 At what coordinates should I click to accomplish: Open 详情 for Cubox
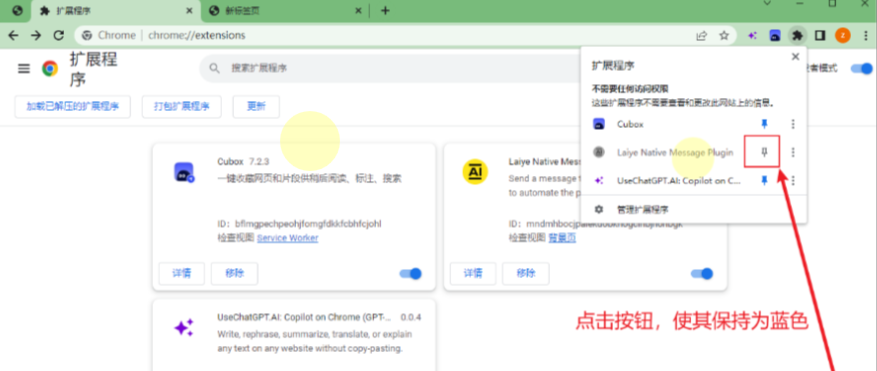(x=182, y=273)
